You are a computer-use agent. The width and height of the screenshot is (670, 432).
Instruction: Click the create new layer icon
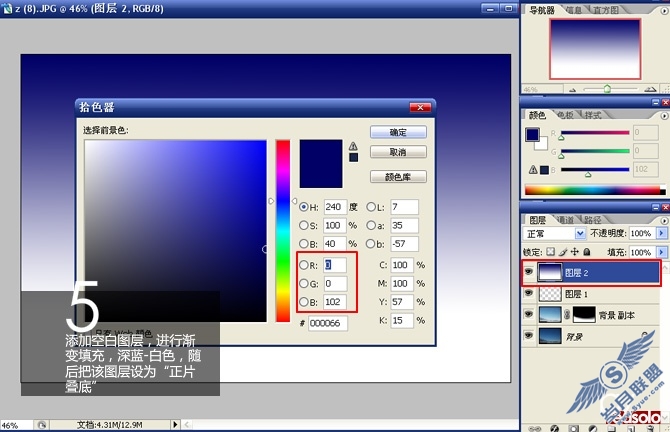tap(631, 428)
